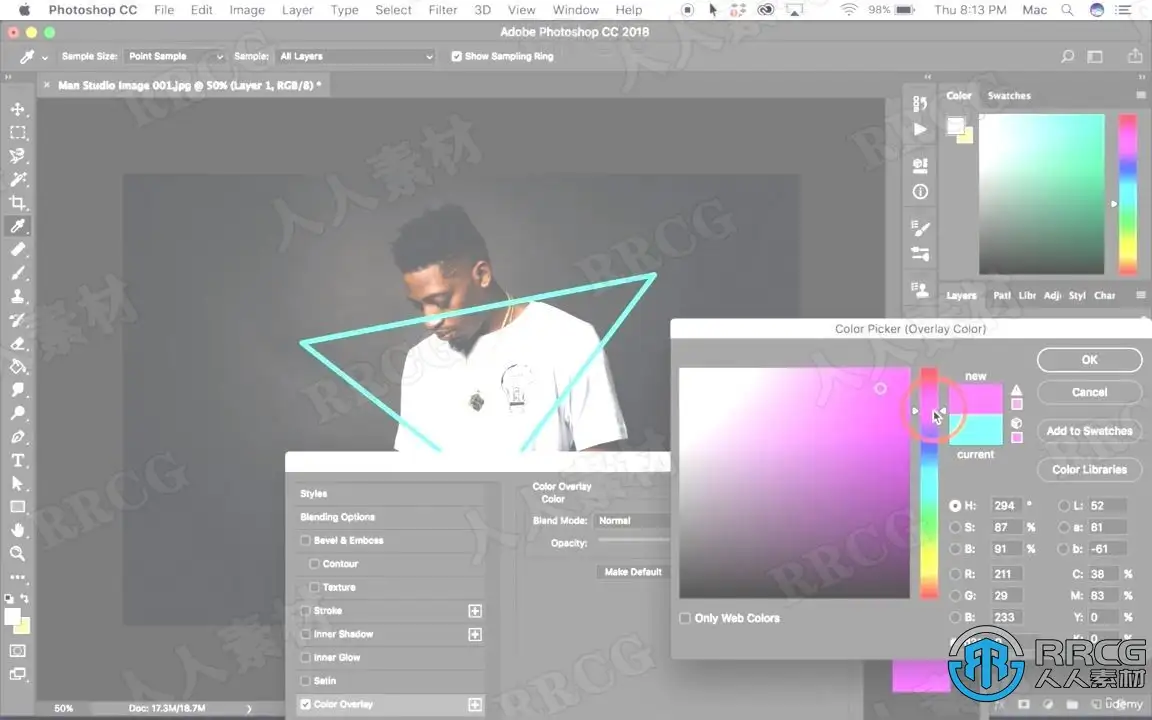
Task: Click the Share icon in options bar
Action: point(1134,56)
